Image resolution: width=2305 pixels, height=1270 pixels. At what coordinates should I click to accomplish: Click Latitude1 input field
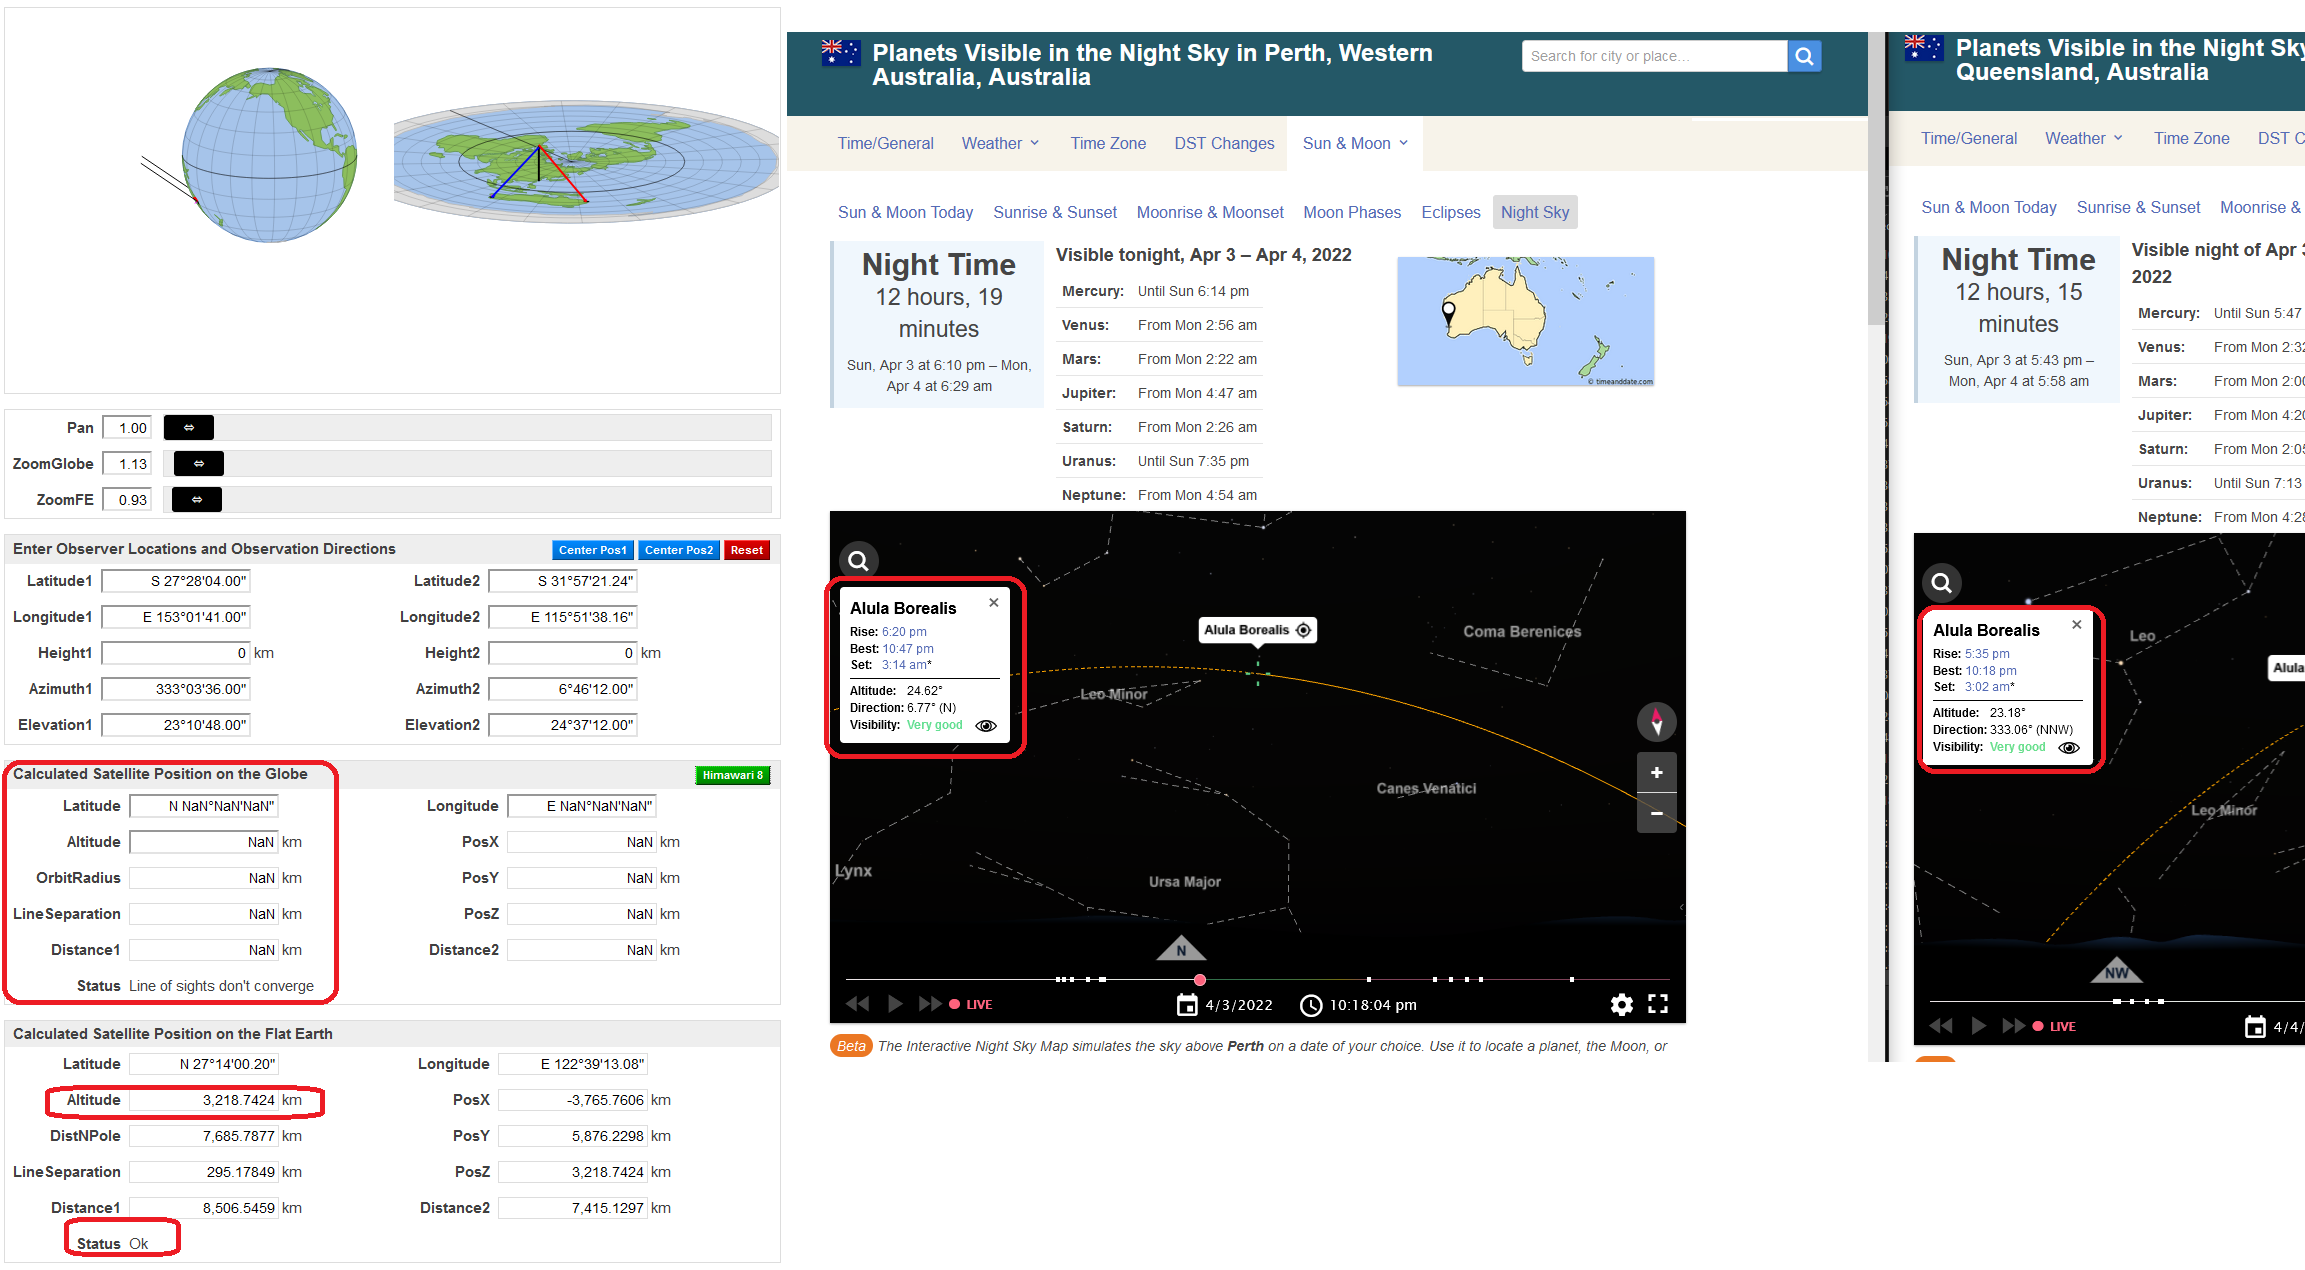pyautogui.click(x=175, y=581)
